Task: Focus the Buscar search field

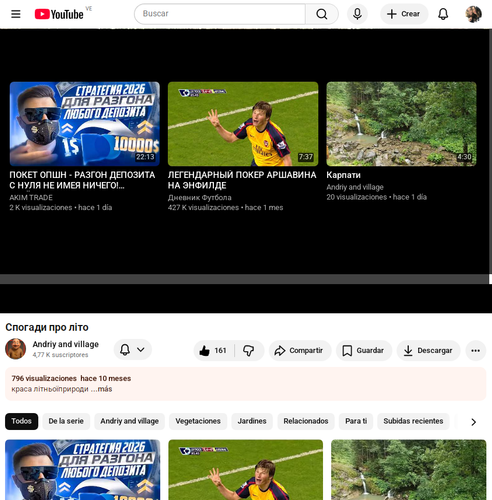Action: pos(220,14)
